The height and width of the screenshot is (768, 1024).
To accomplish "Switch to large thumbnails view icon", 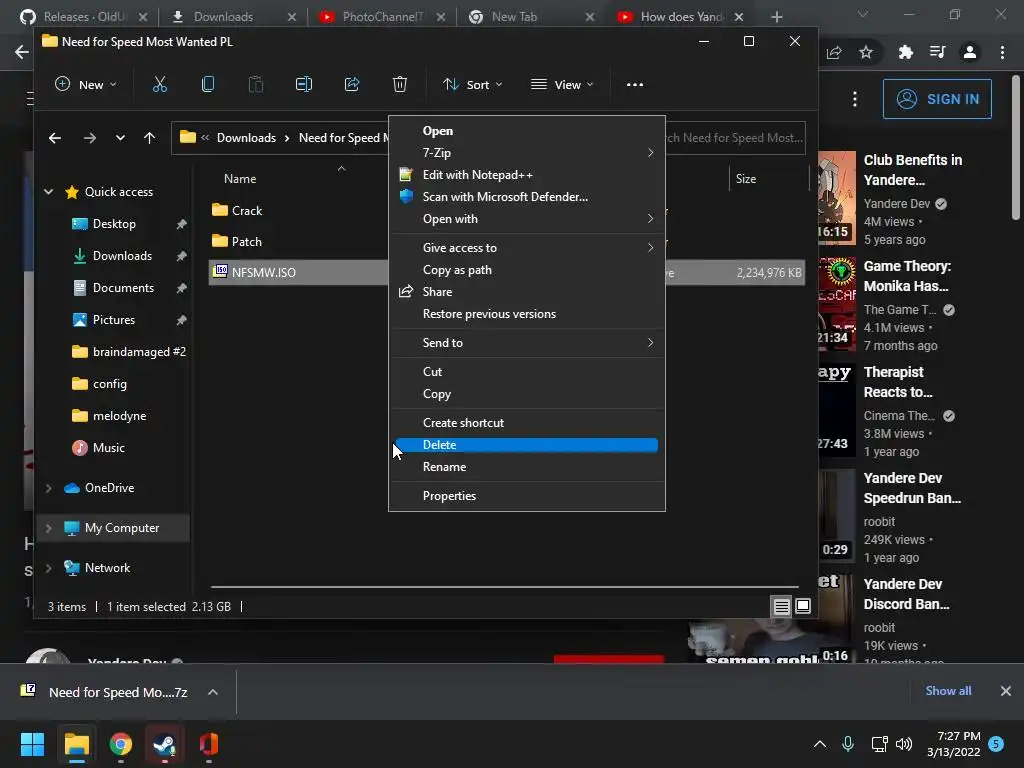I will click(x=803, y=607).
